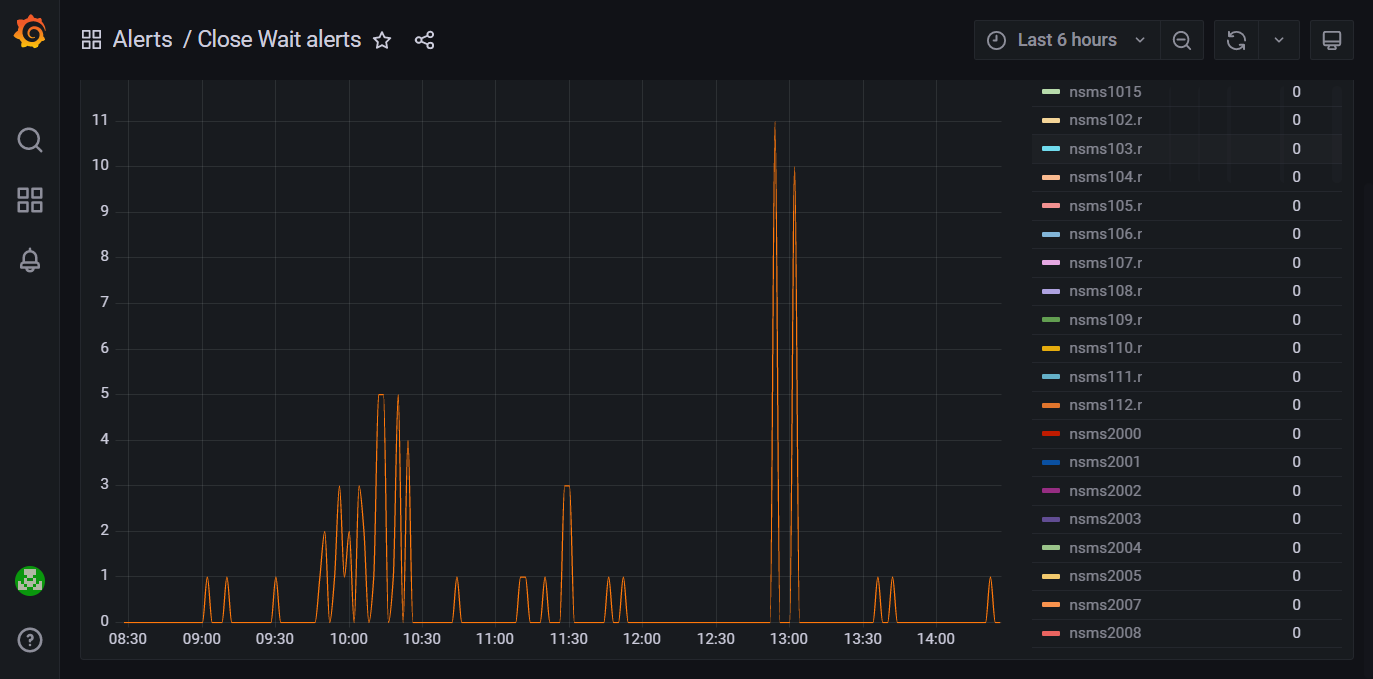Click the user avatar in sidebar
1373x679 pixels.
pos(30,580)
